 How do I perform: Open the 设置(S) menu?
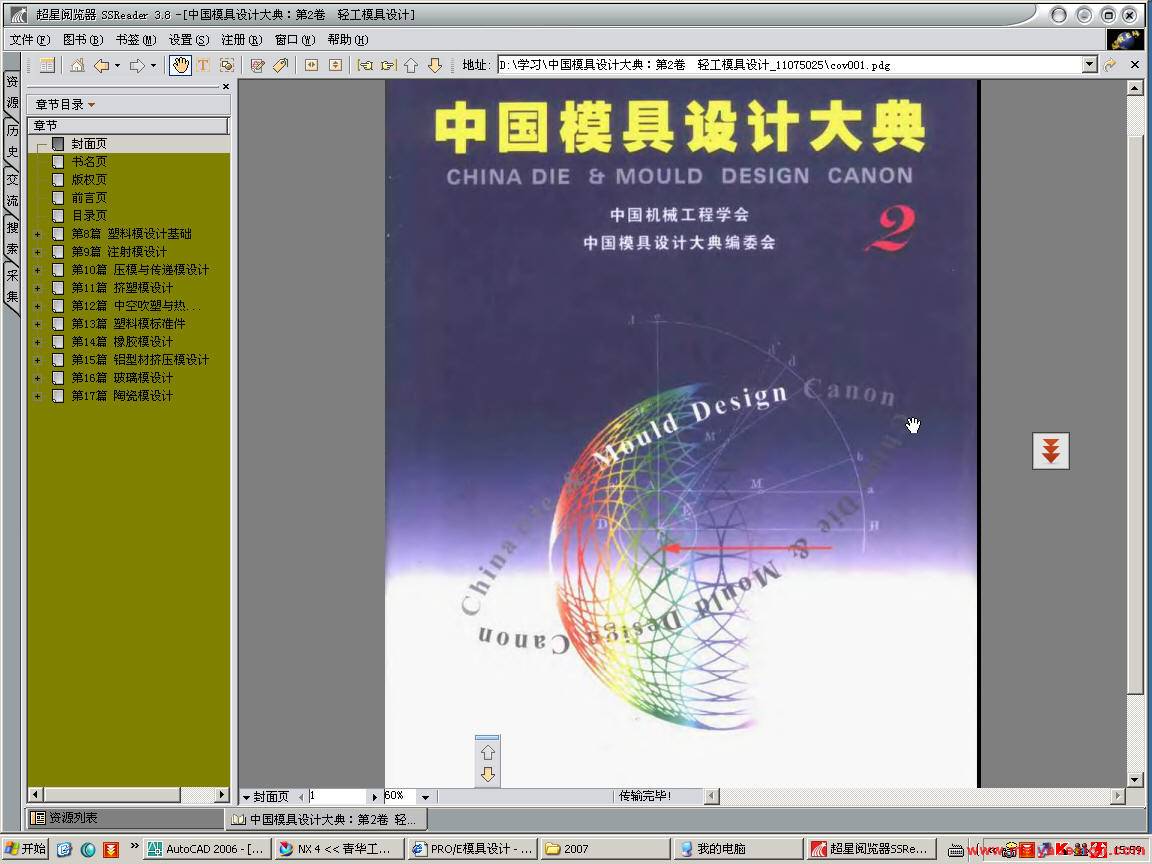pos(189,40)
